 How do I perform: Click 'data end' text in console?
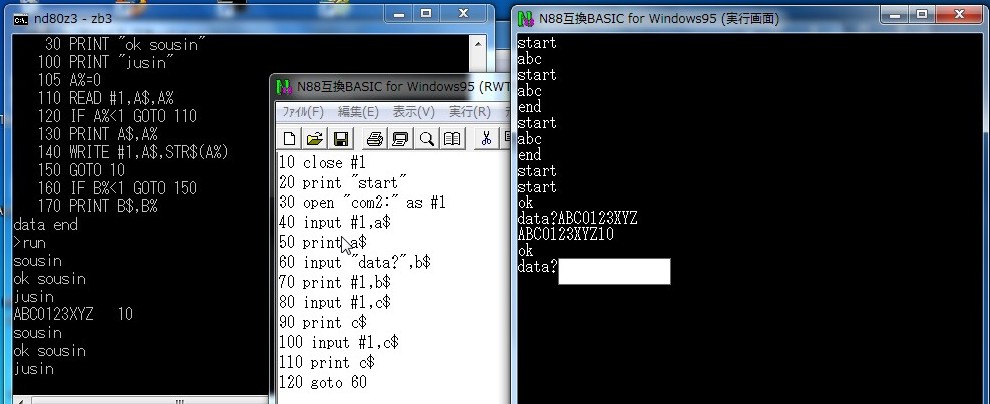45,225
